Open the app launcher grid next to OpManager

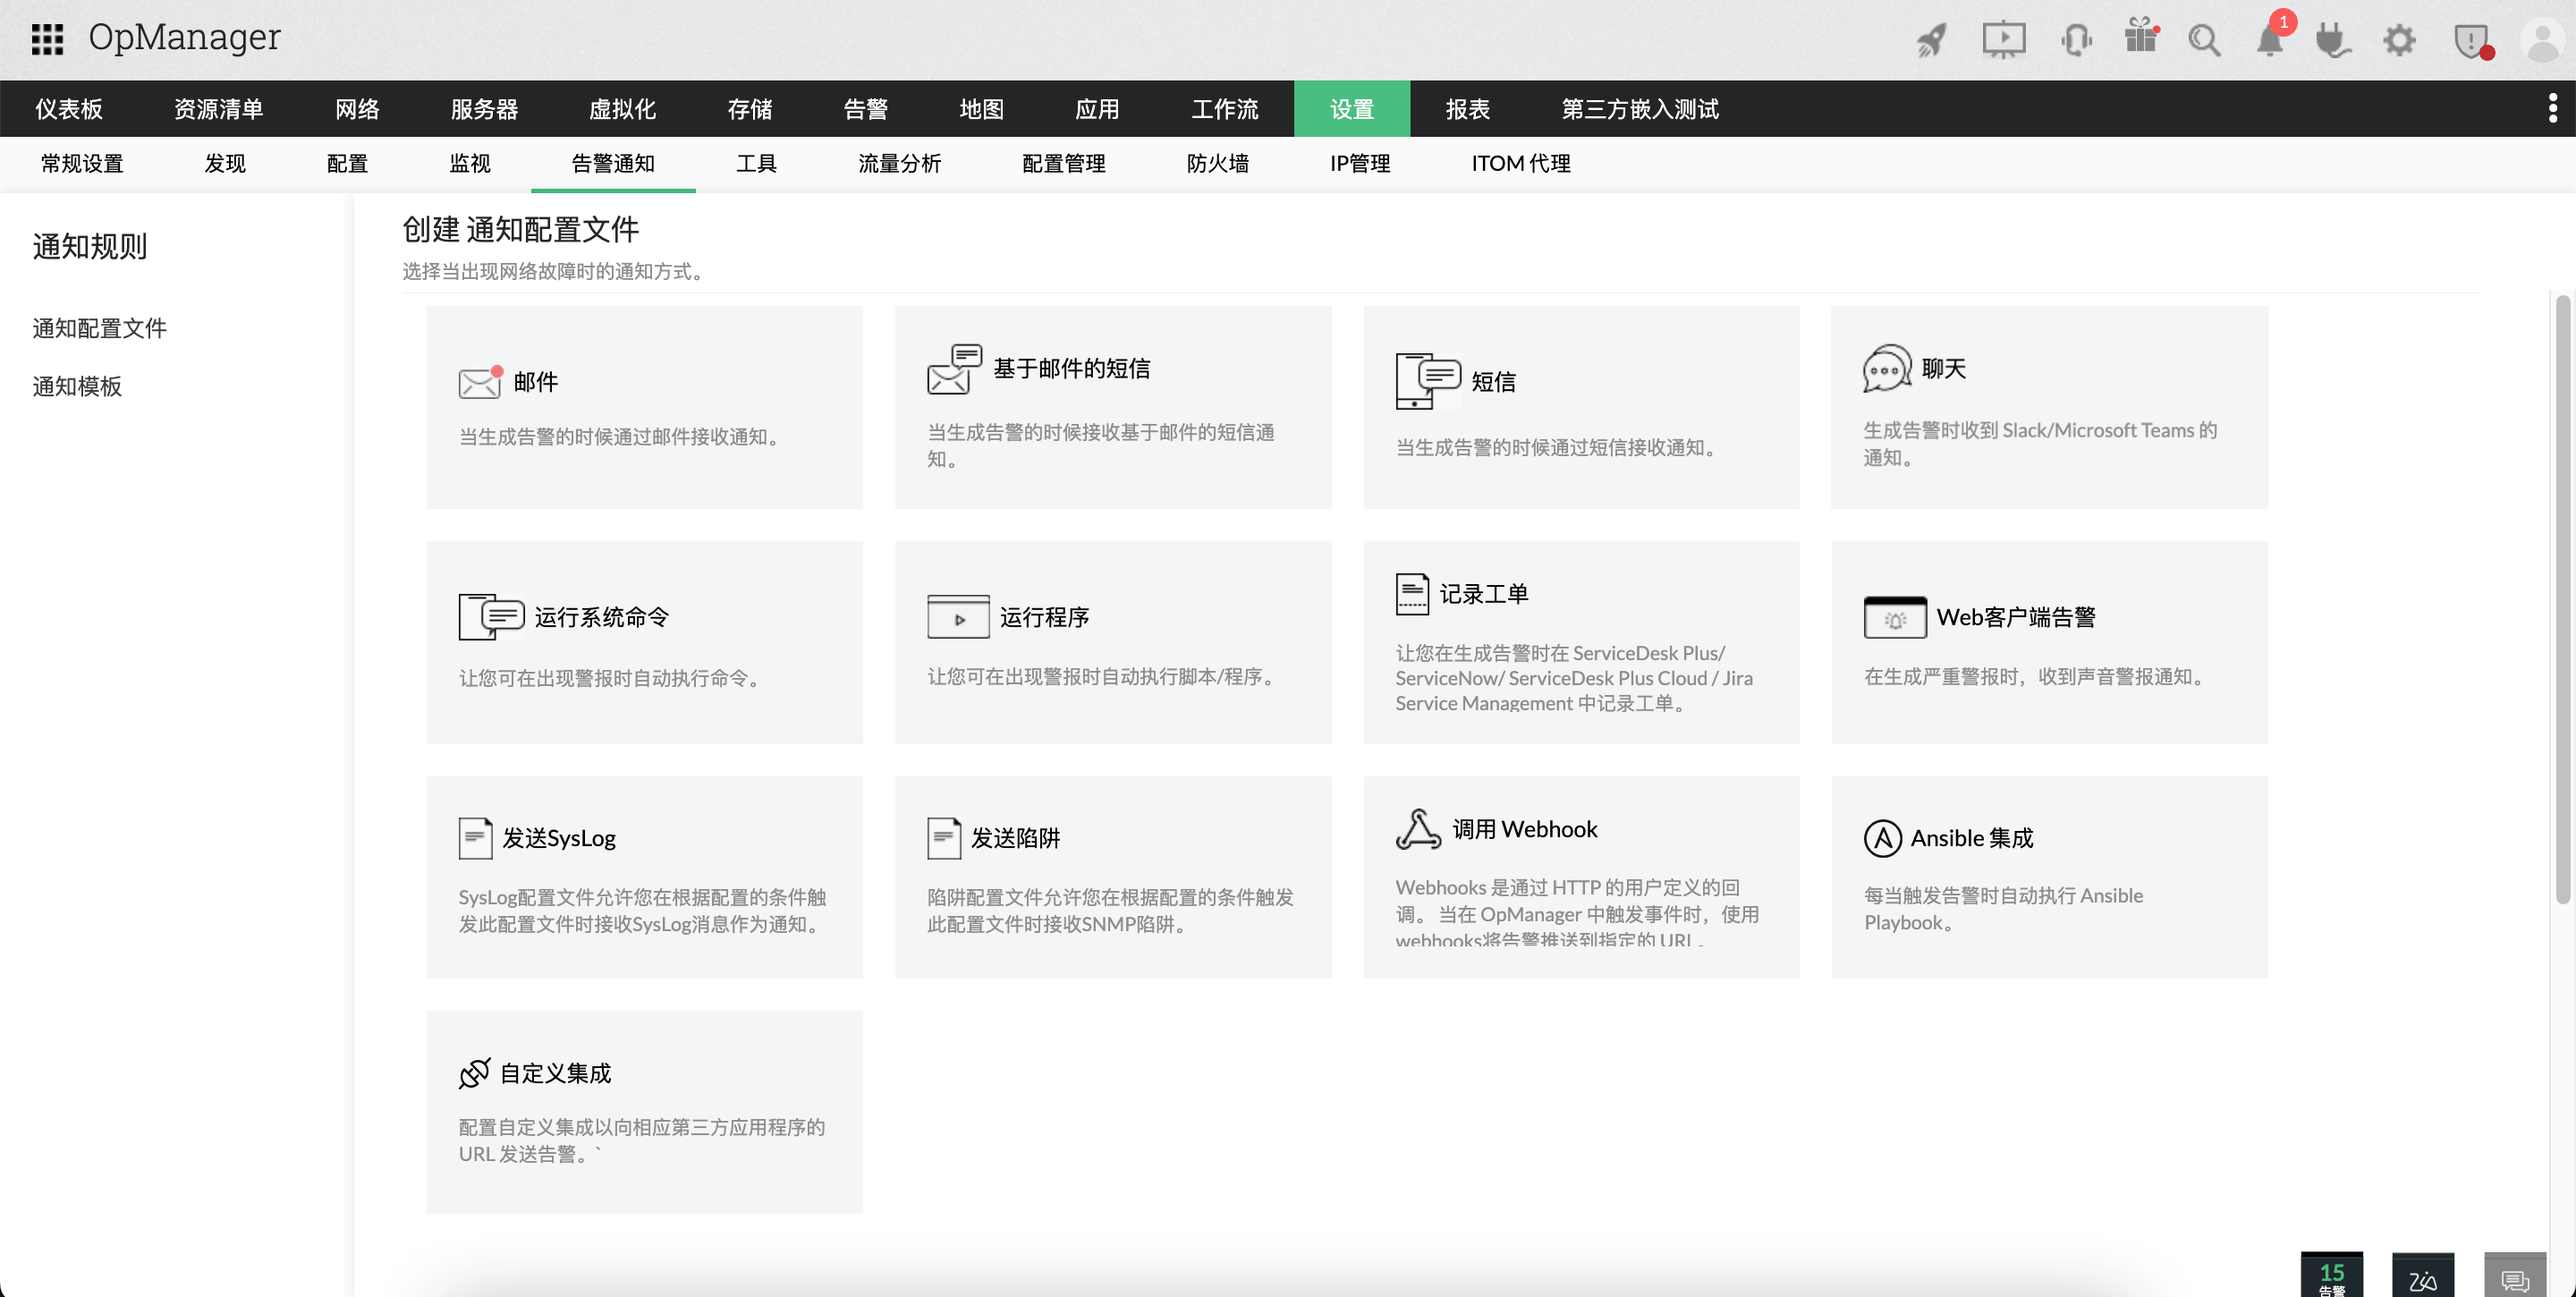[x=46, y=39]
